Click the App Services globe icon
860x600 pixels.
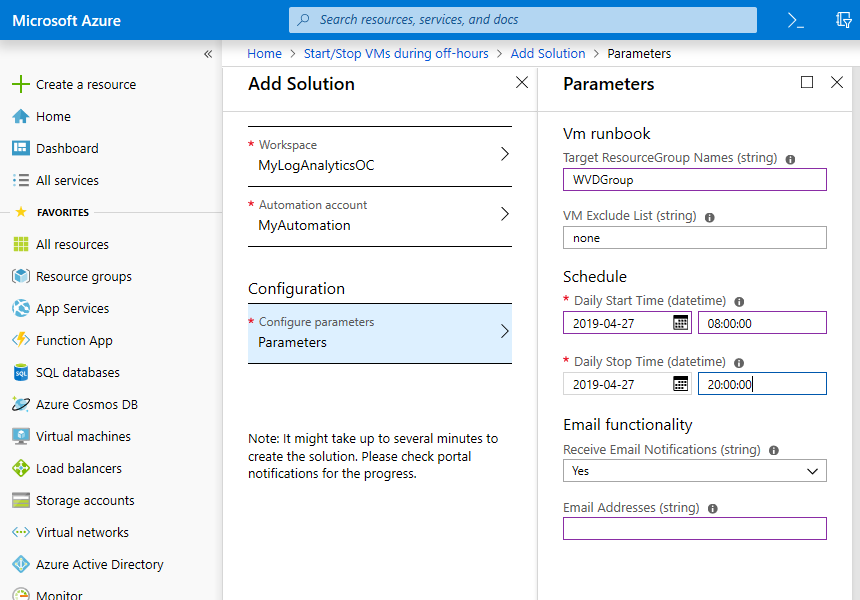coord(21,308)
